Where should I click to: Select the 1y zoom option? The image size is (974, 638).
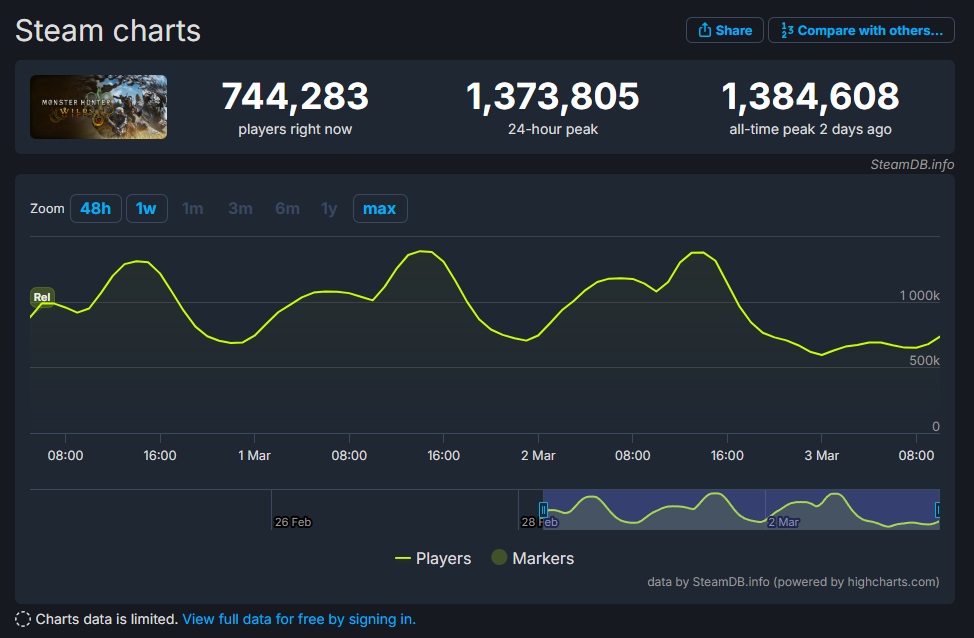click(x=329, y=208)
